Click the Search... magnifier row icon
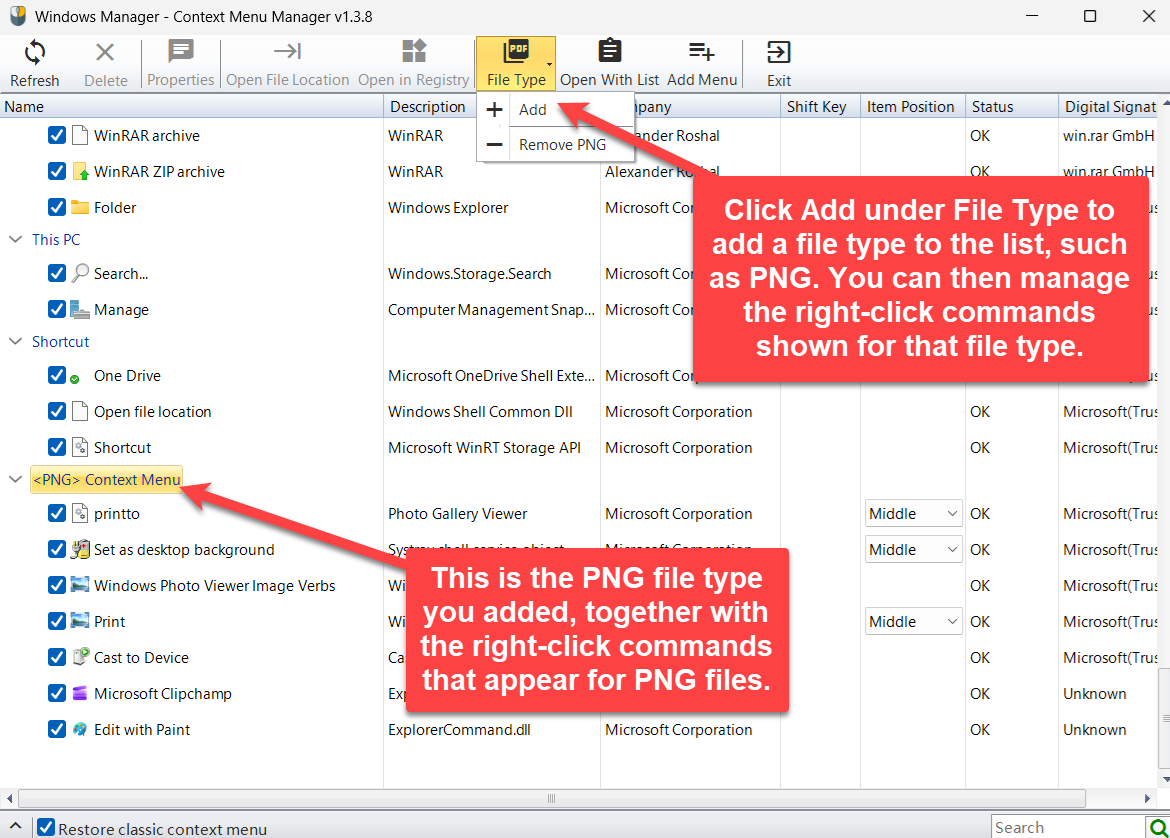This screenshot has height=838, width=1170. [x=80, y=273]
